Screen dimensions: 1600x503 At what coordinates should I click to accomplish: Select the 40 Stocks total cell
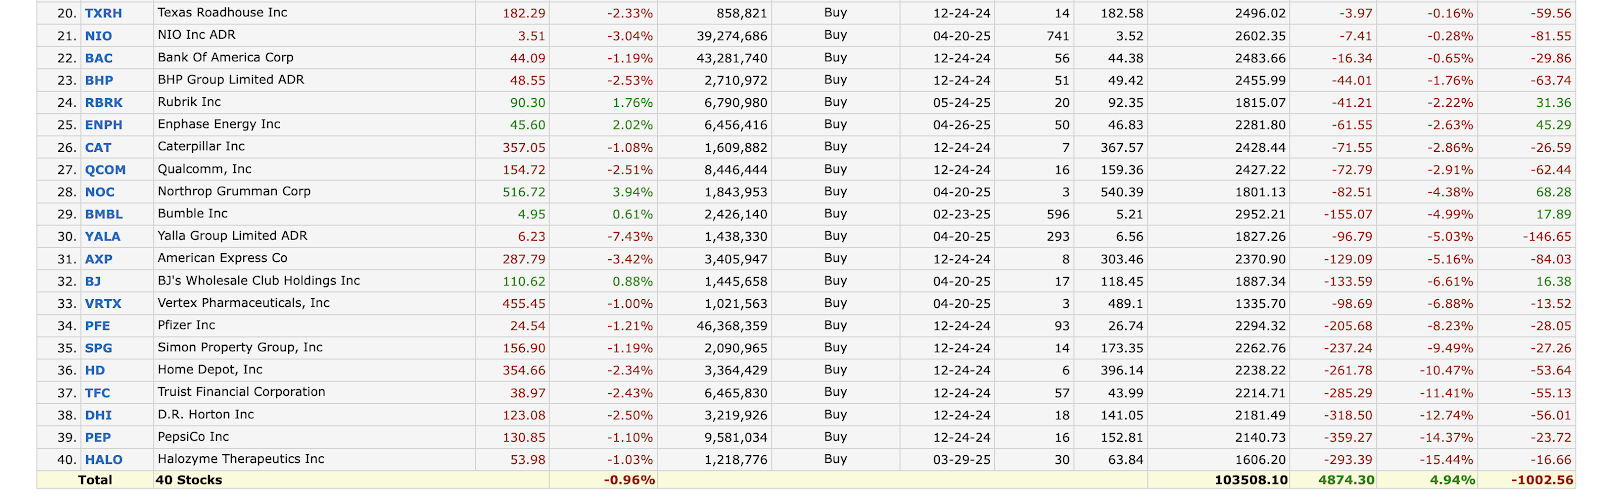click(x=314, y=480)
